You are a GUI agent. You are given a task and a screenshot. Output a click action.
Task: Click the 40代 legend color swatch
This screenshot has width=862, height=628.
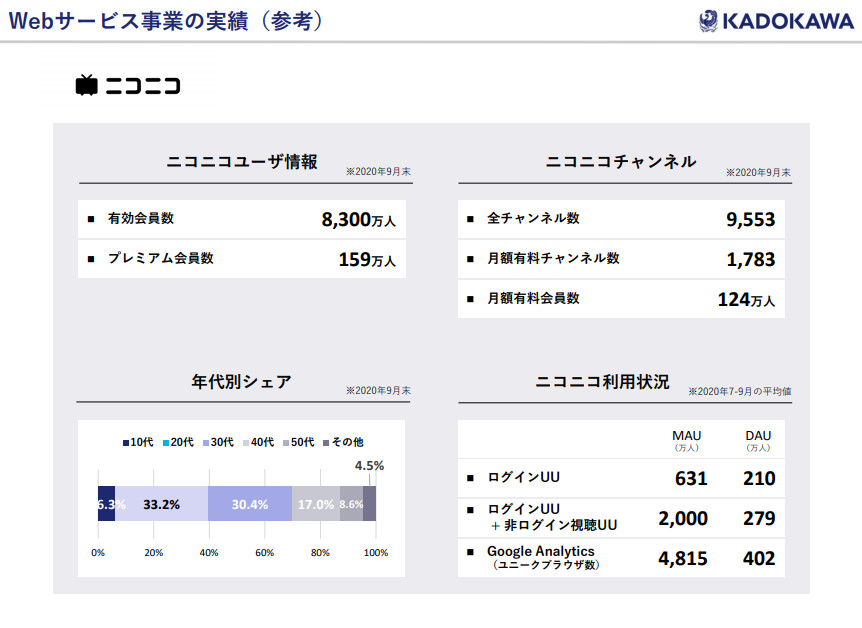(x=246, y=443)
